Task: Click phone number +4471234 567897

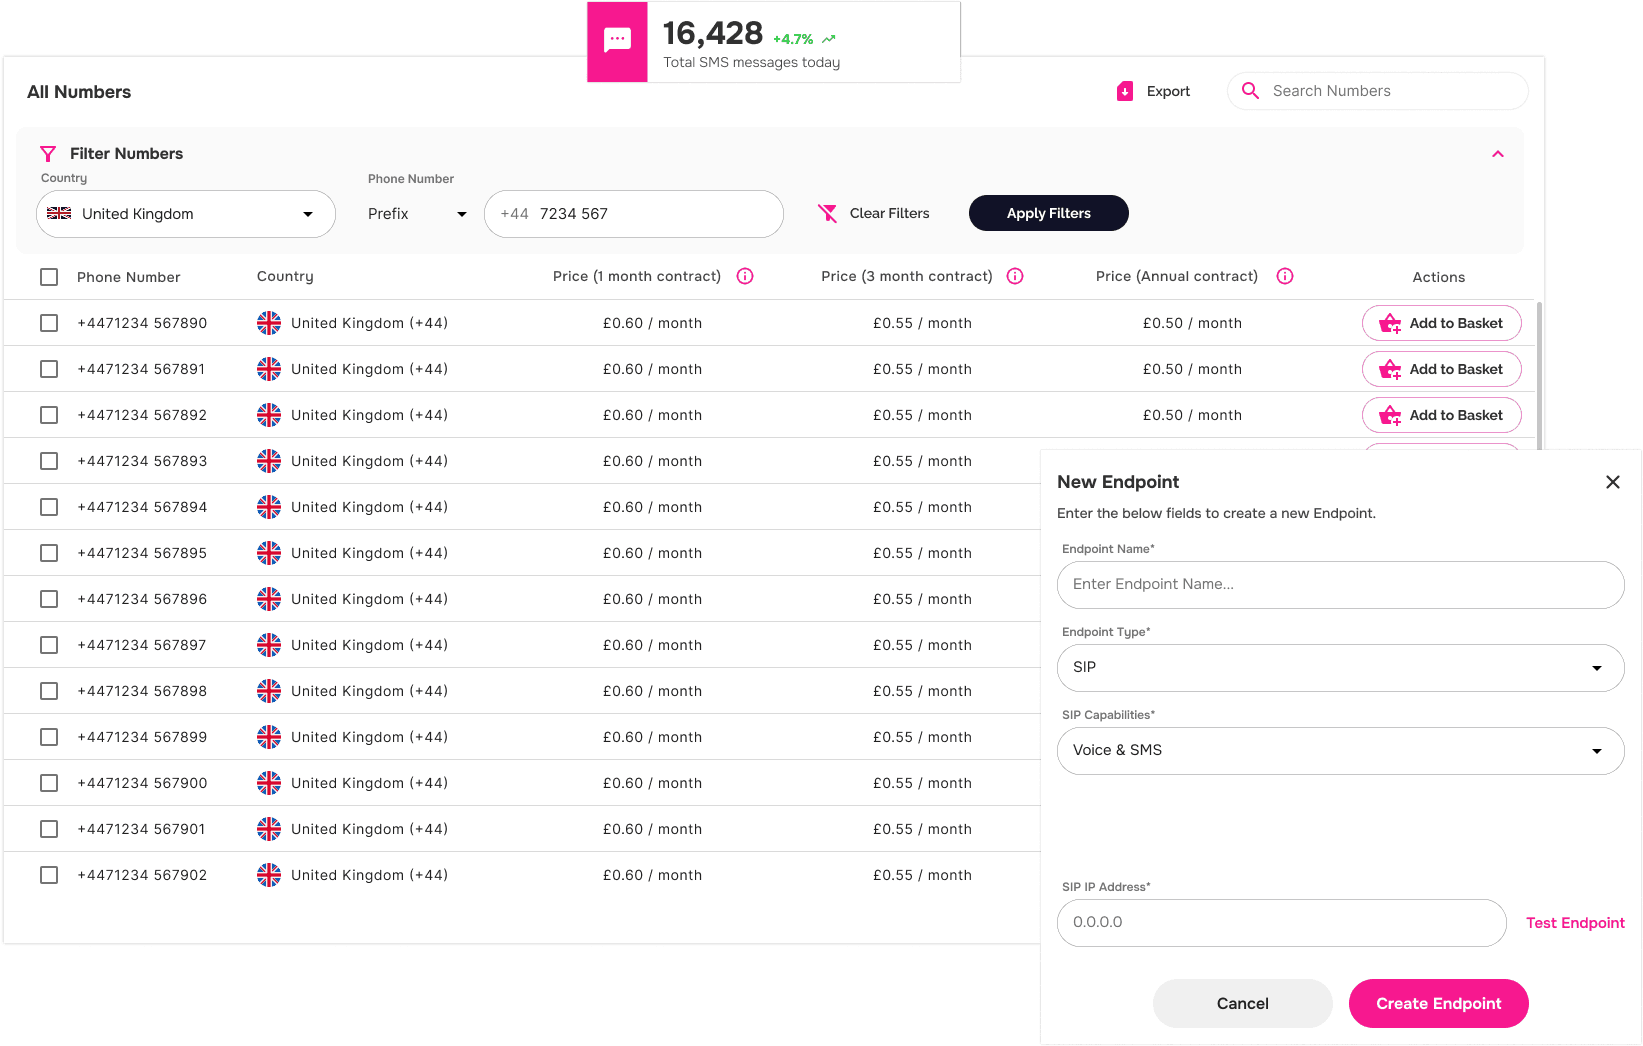Action: click(x=142, y=645)
